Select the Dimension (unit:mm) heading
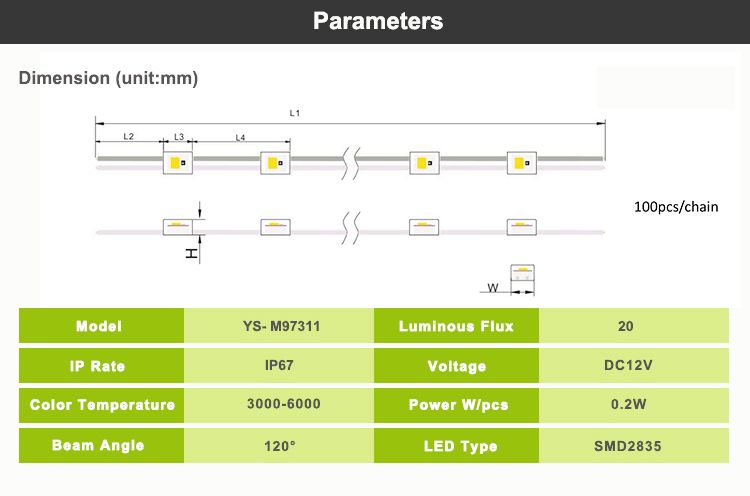The height and width of the screenshot is (496, 750). tap(108, 78)
